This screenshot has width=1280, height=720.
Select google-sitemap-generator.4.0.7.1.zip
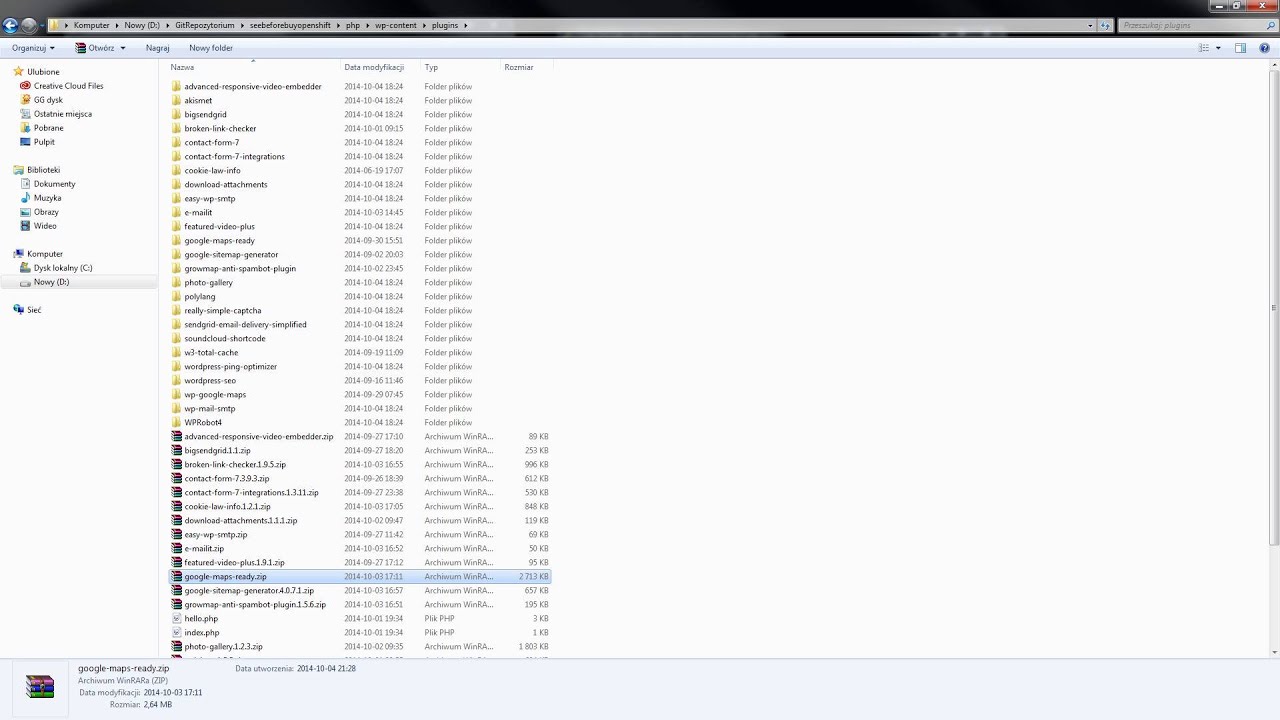coord(249,590)
